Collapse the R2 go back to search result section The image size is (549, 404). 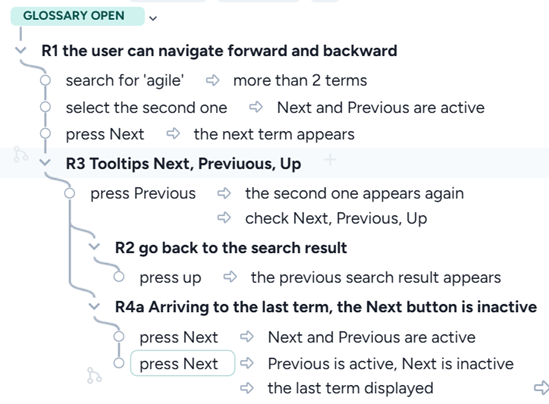tap(94, 247)
